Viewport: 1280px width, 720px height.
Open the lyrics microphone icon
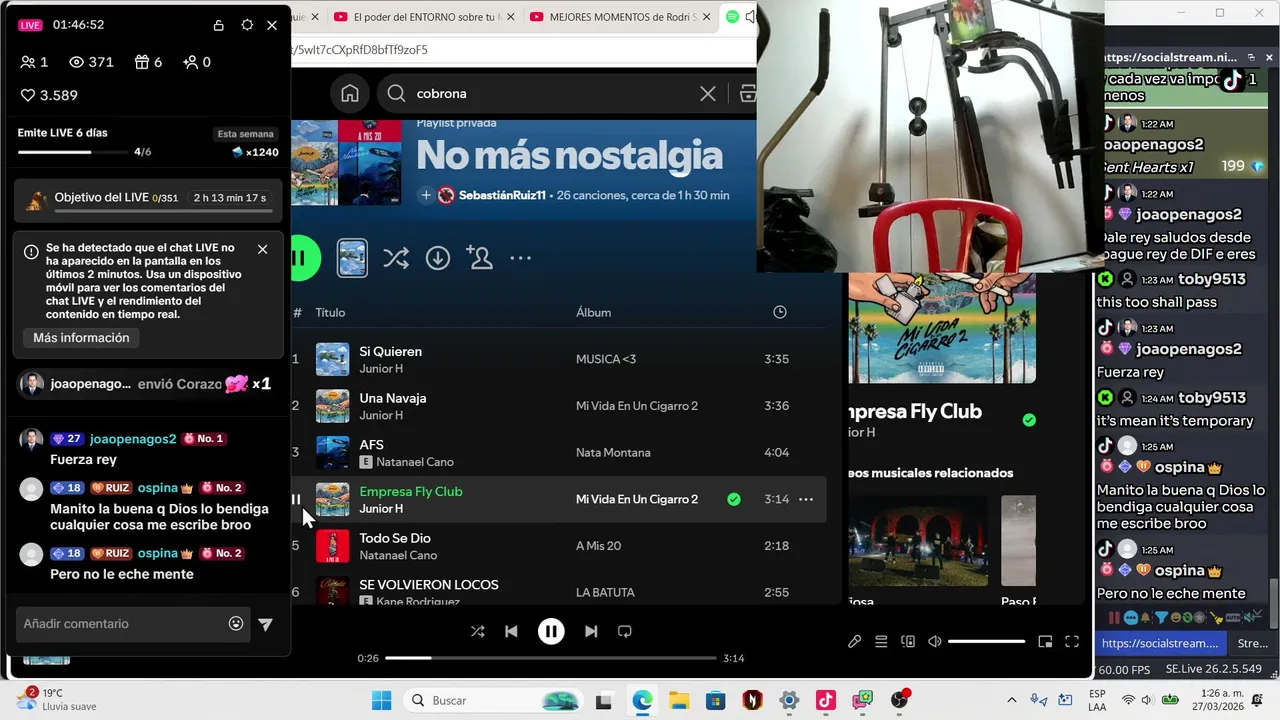pos(855,642)
